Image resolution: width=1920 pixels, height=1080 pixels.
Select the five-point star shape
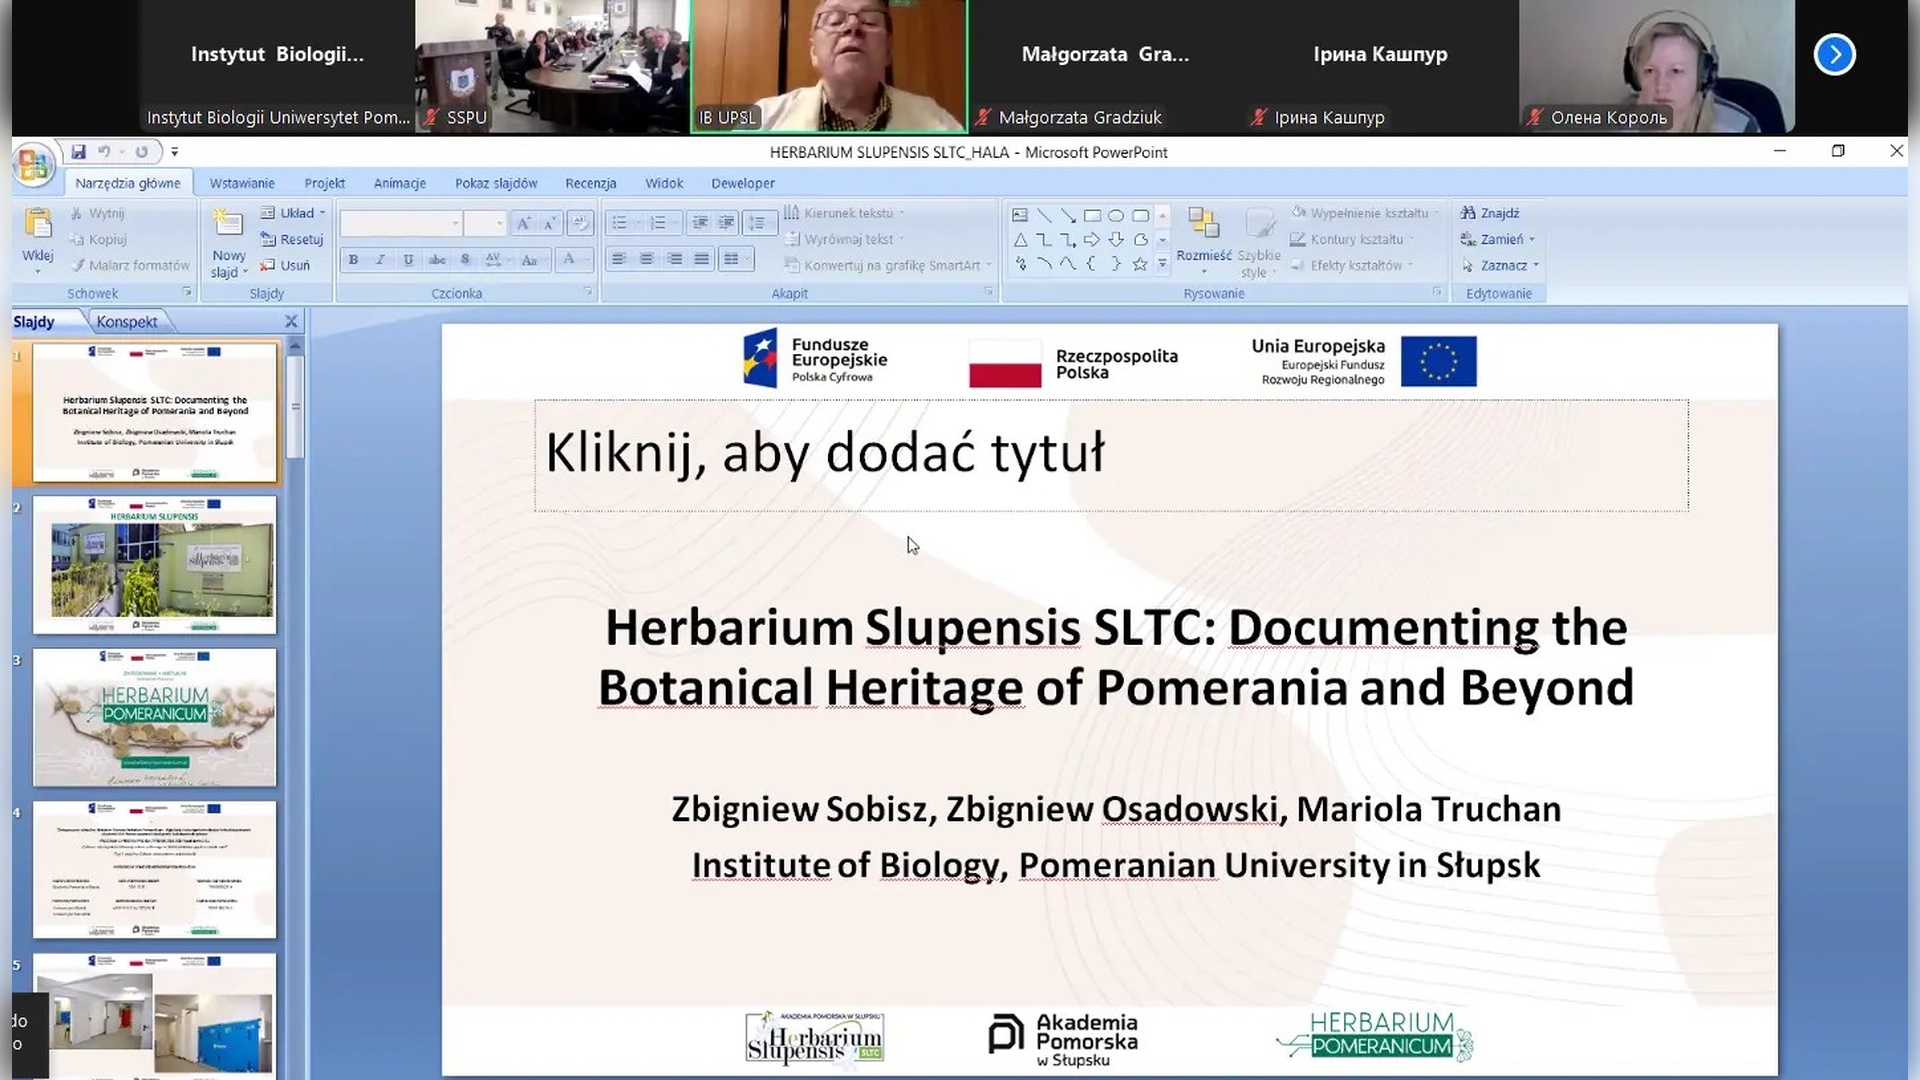click(1140, 264)
